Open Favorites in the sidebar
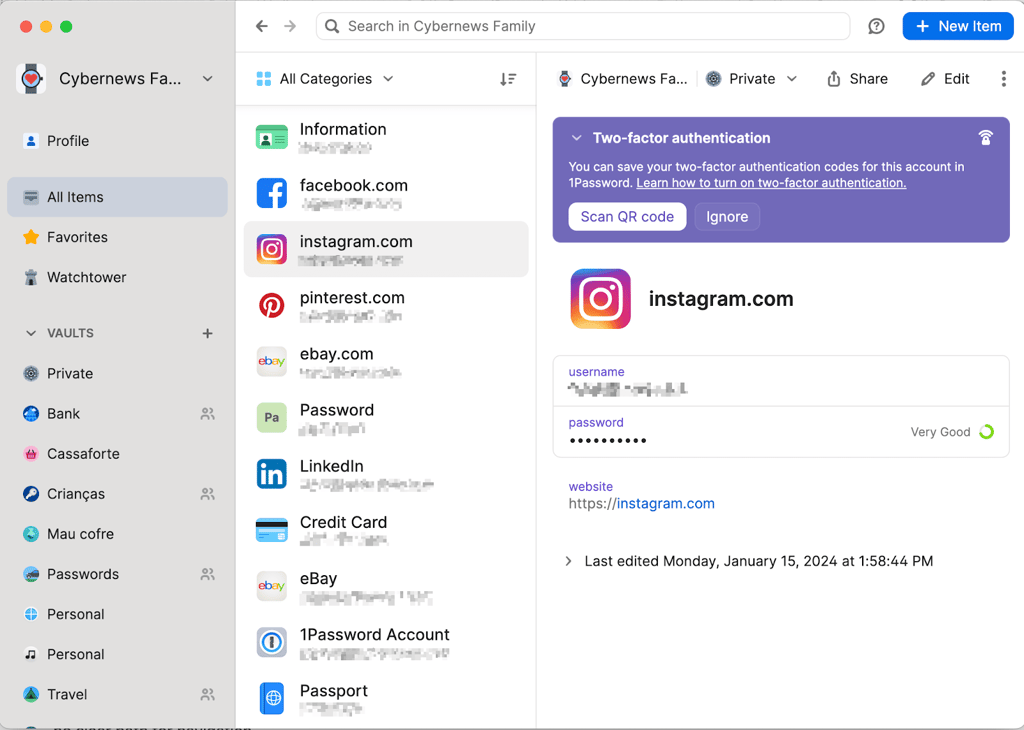 (117, 237)
